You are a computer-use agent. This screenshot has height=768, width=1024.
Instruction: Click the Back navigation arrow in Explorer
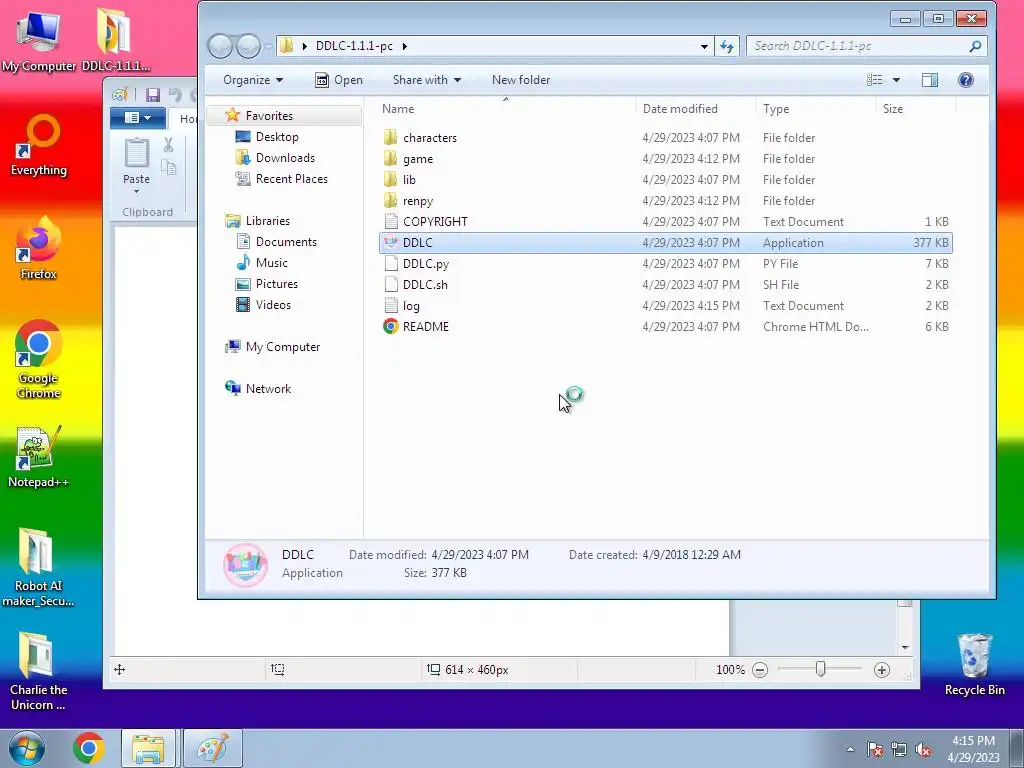(220, 46)
